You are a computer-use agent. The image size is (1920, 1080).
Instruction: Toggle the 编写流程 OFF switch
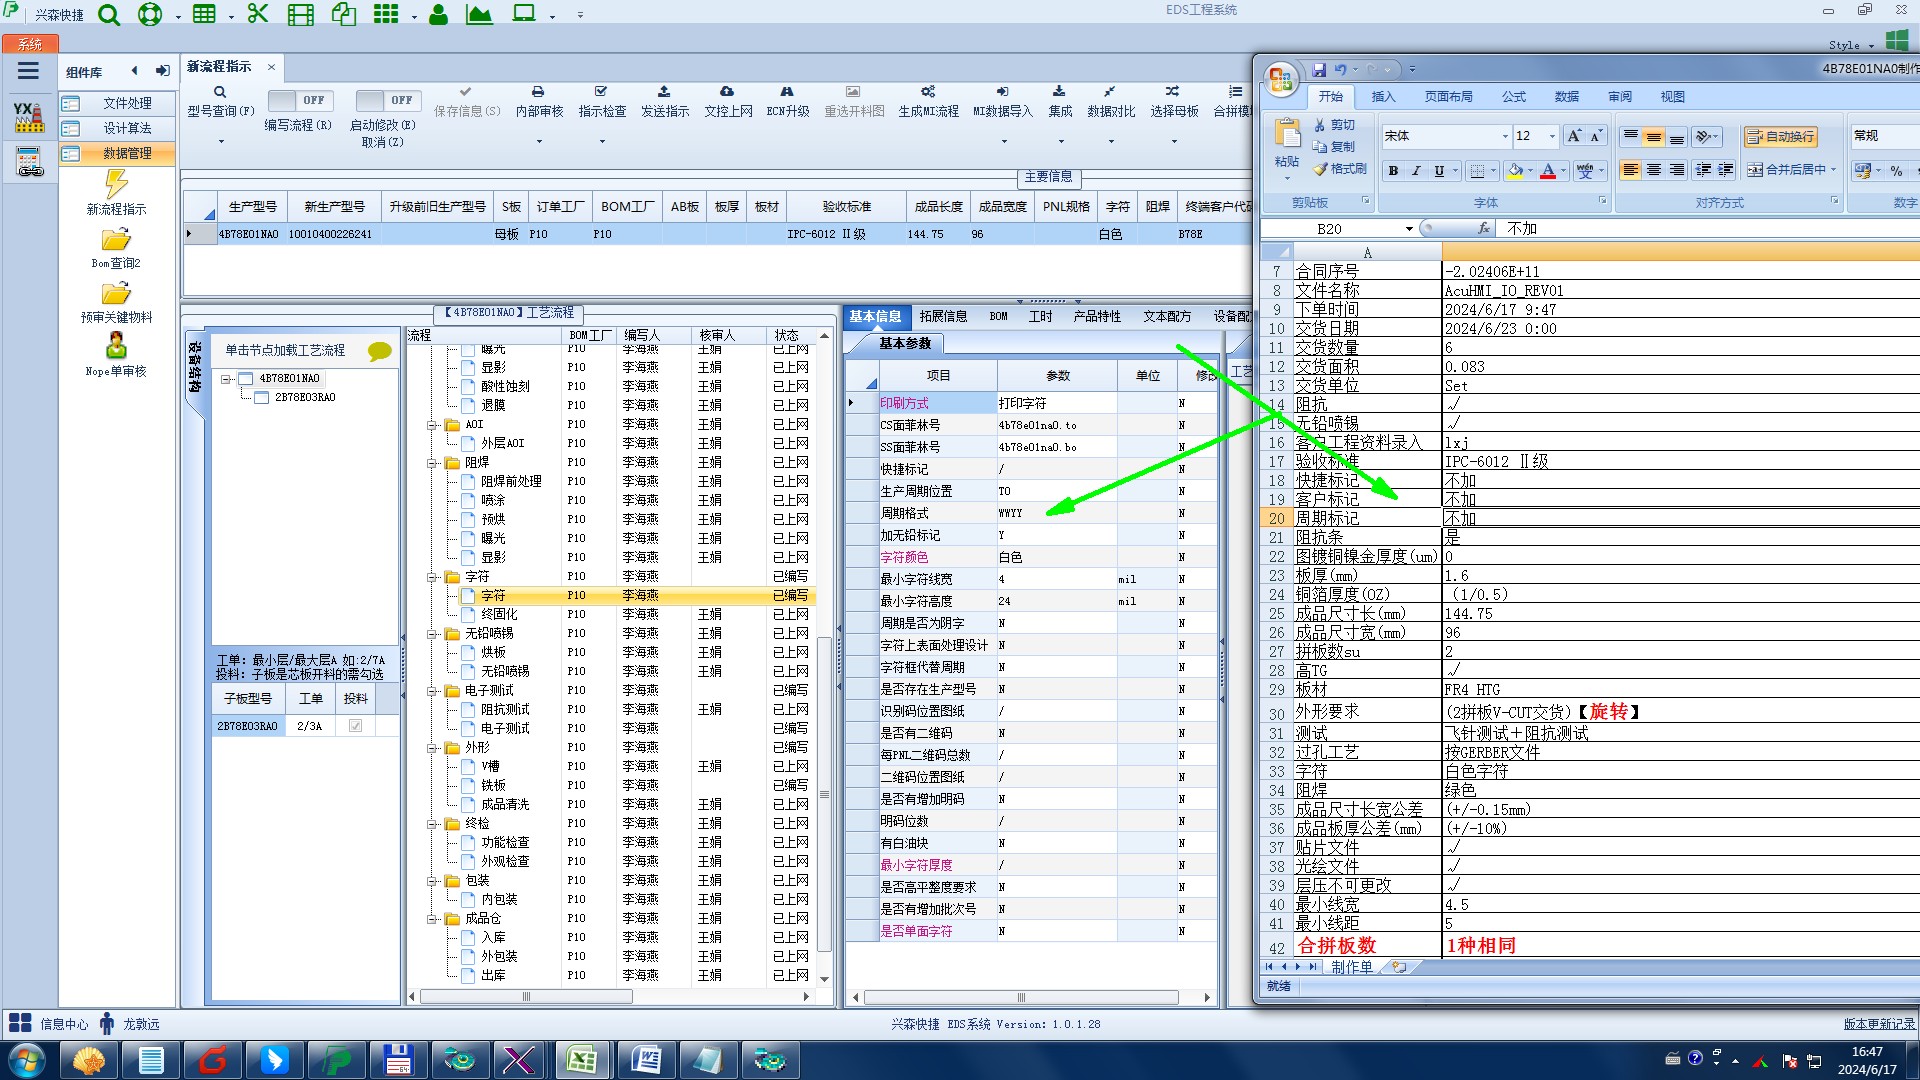tap(299, 100)
